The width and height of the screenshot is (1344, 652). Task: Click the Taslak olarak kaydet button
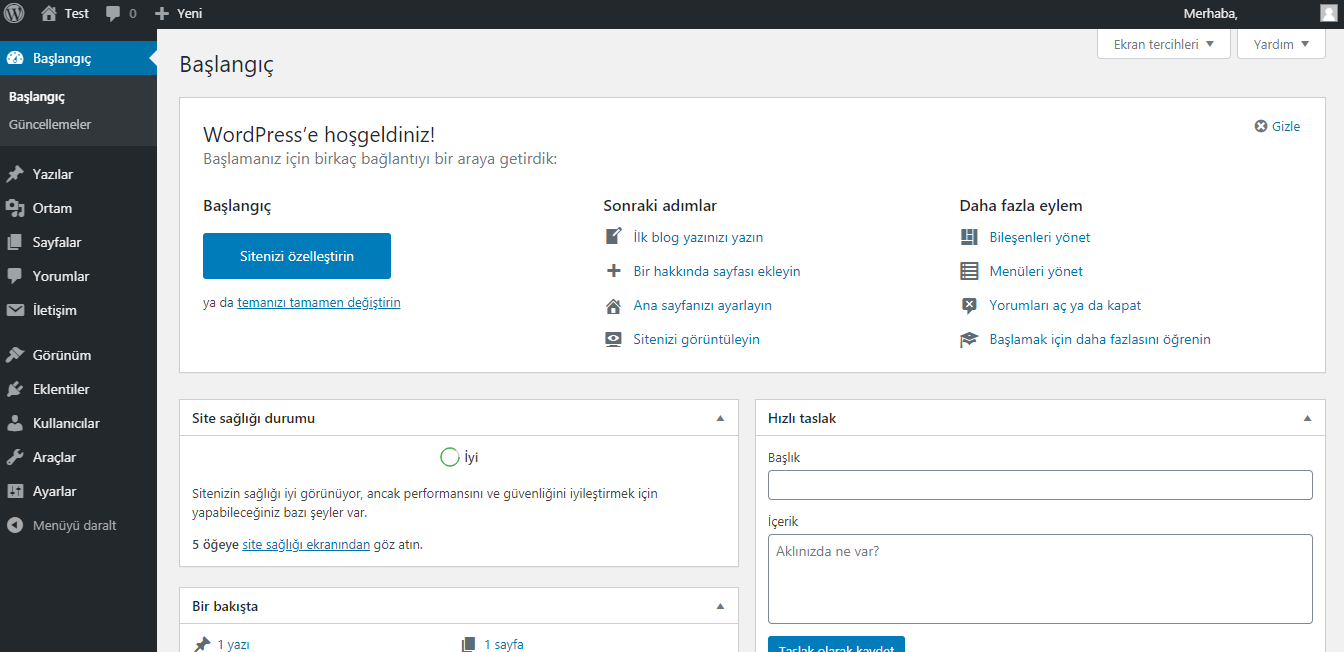pyautogui.click(x=836, y=644)
